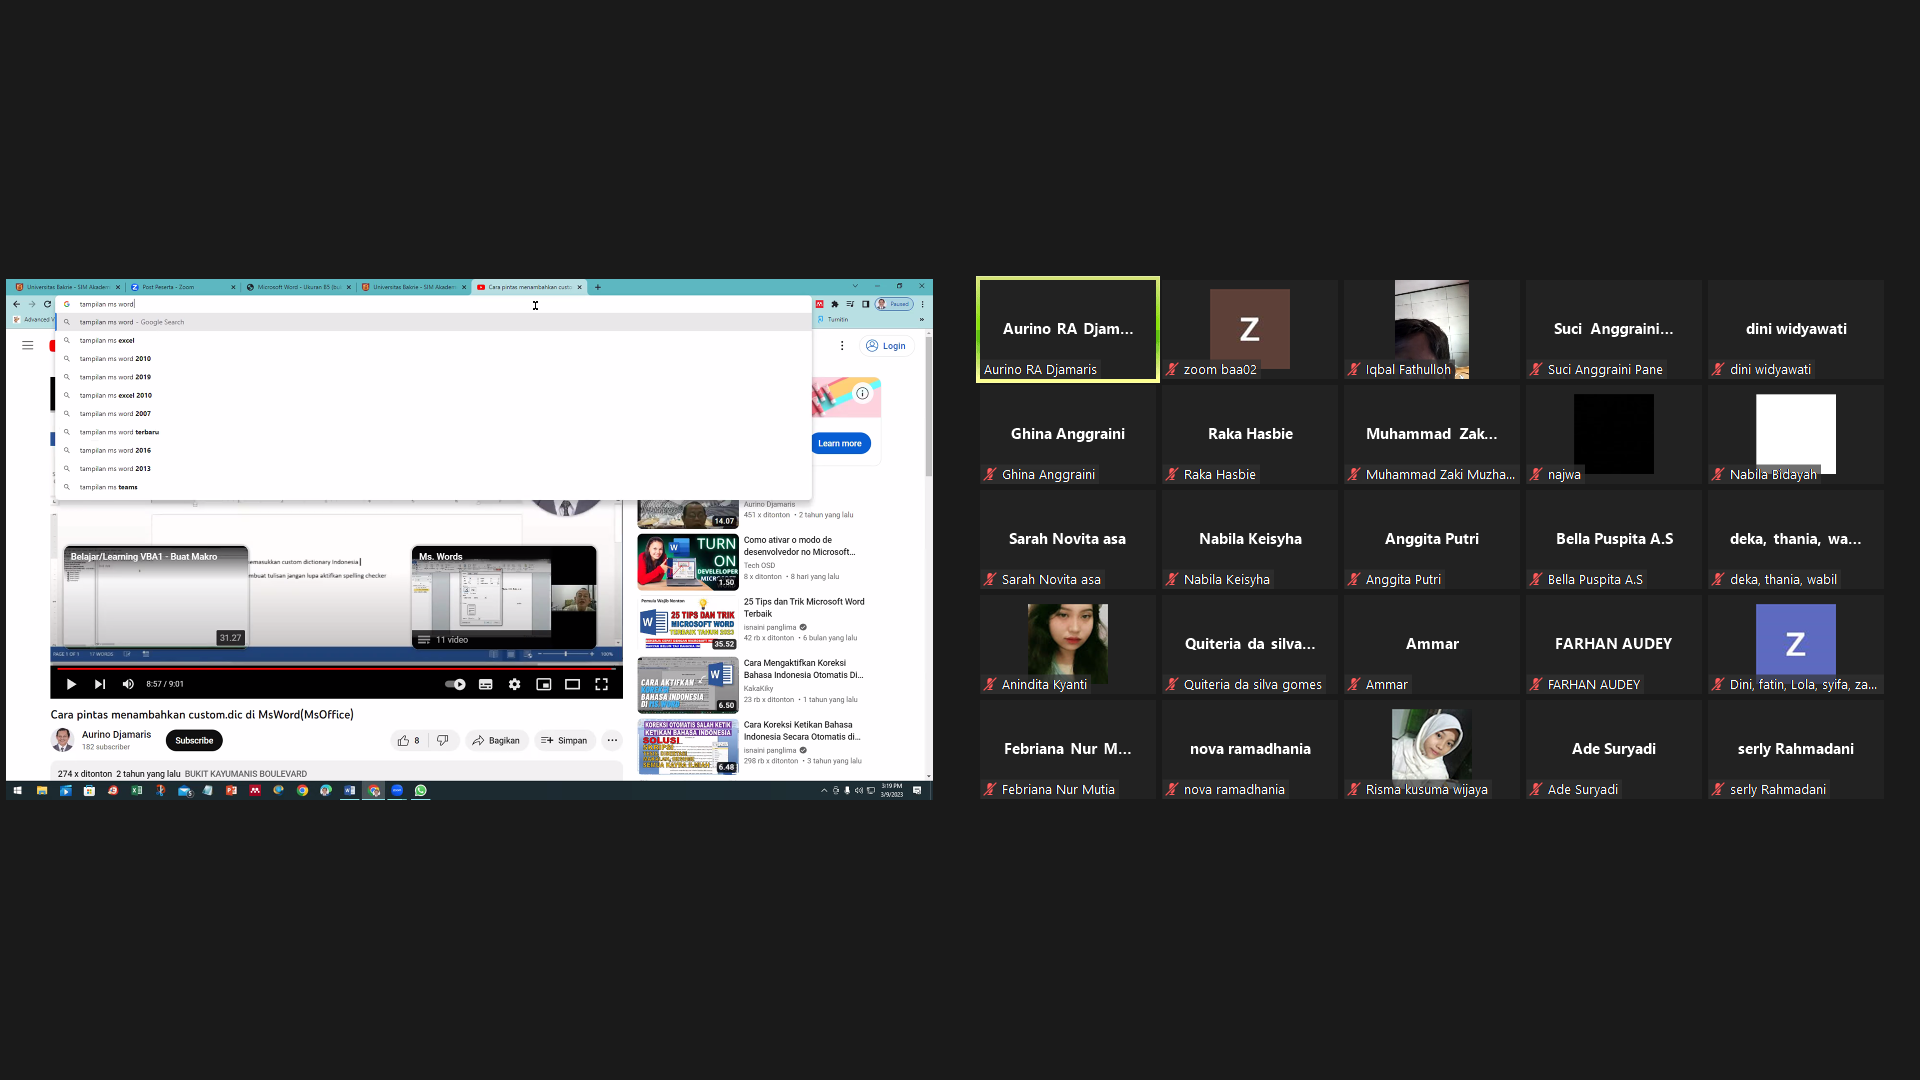Open the video player settings gear
This screenshot has height=1080, width=1920.
click(x=515, y=684)
